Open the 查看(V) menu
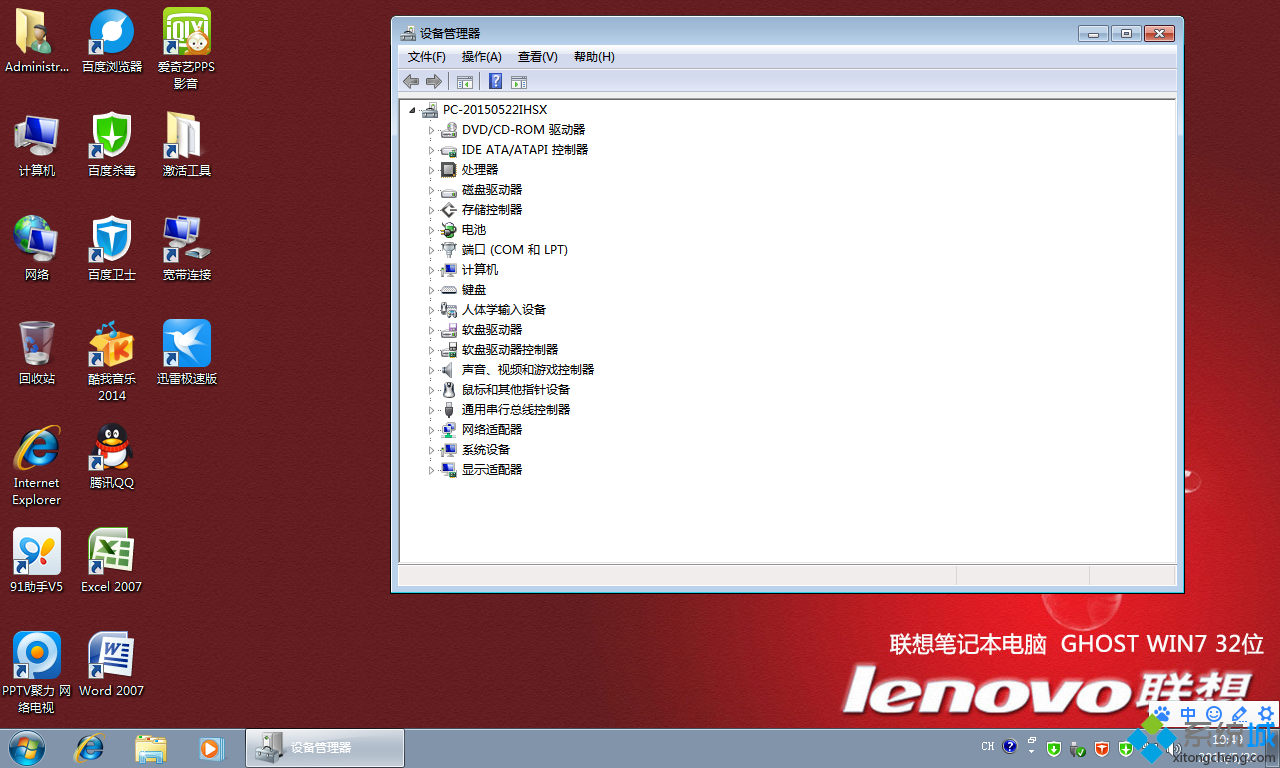The height and width of the screenshot is (768, 1280). pos(537,57)
